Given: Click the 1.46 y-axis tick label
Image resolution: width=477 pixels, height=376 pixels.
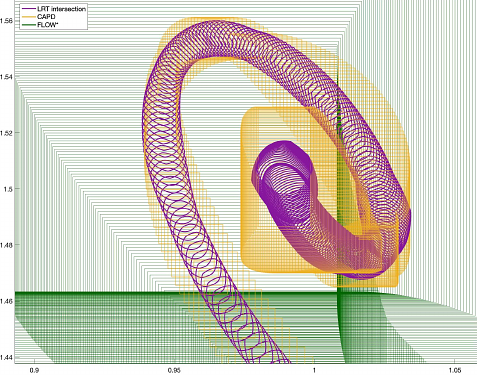Looking at the screenshot, I should (6, 301).
